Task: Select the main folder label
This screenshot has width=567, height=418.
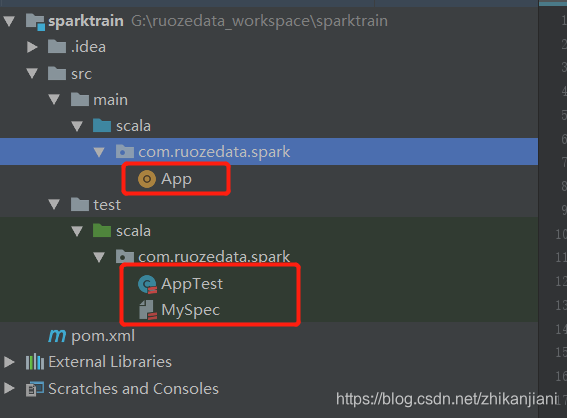Action: 111,100
